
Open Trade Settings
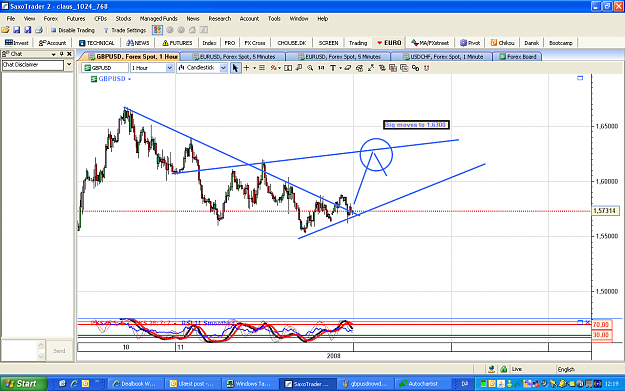click(125, 30)
